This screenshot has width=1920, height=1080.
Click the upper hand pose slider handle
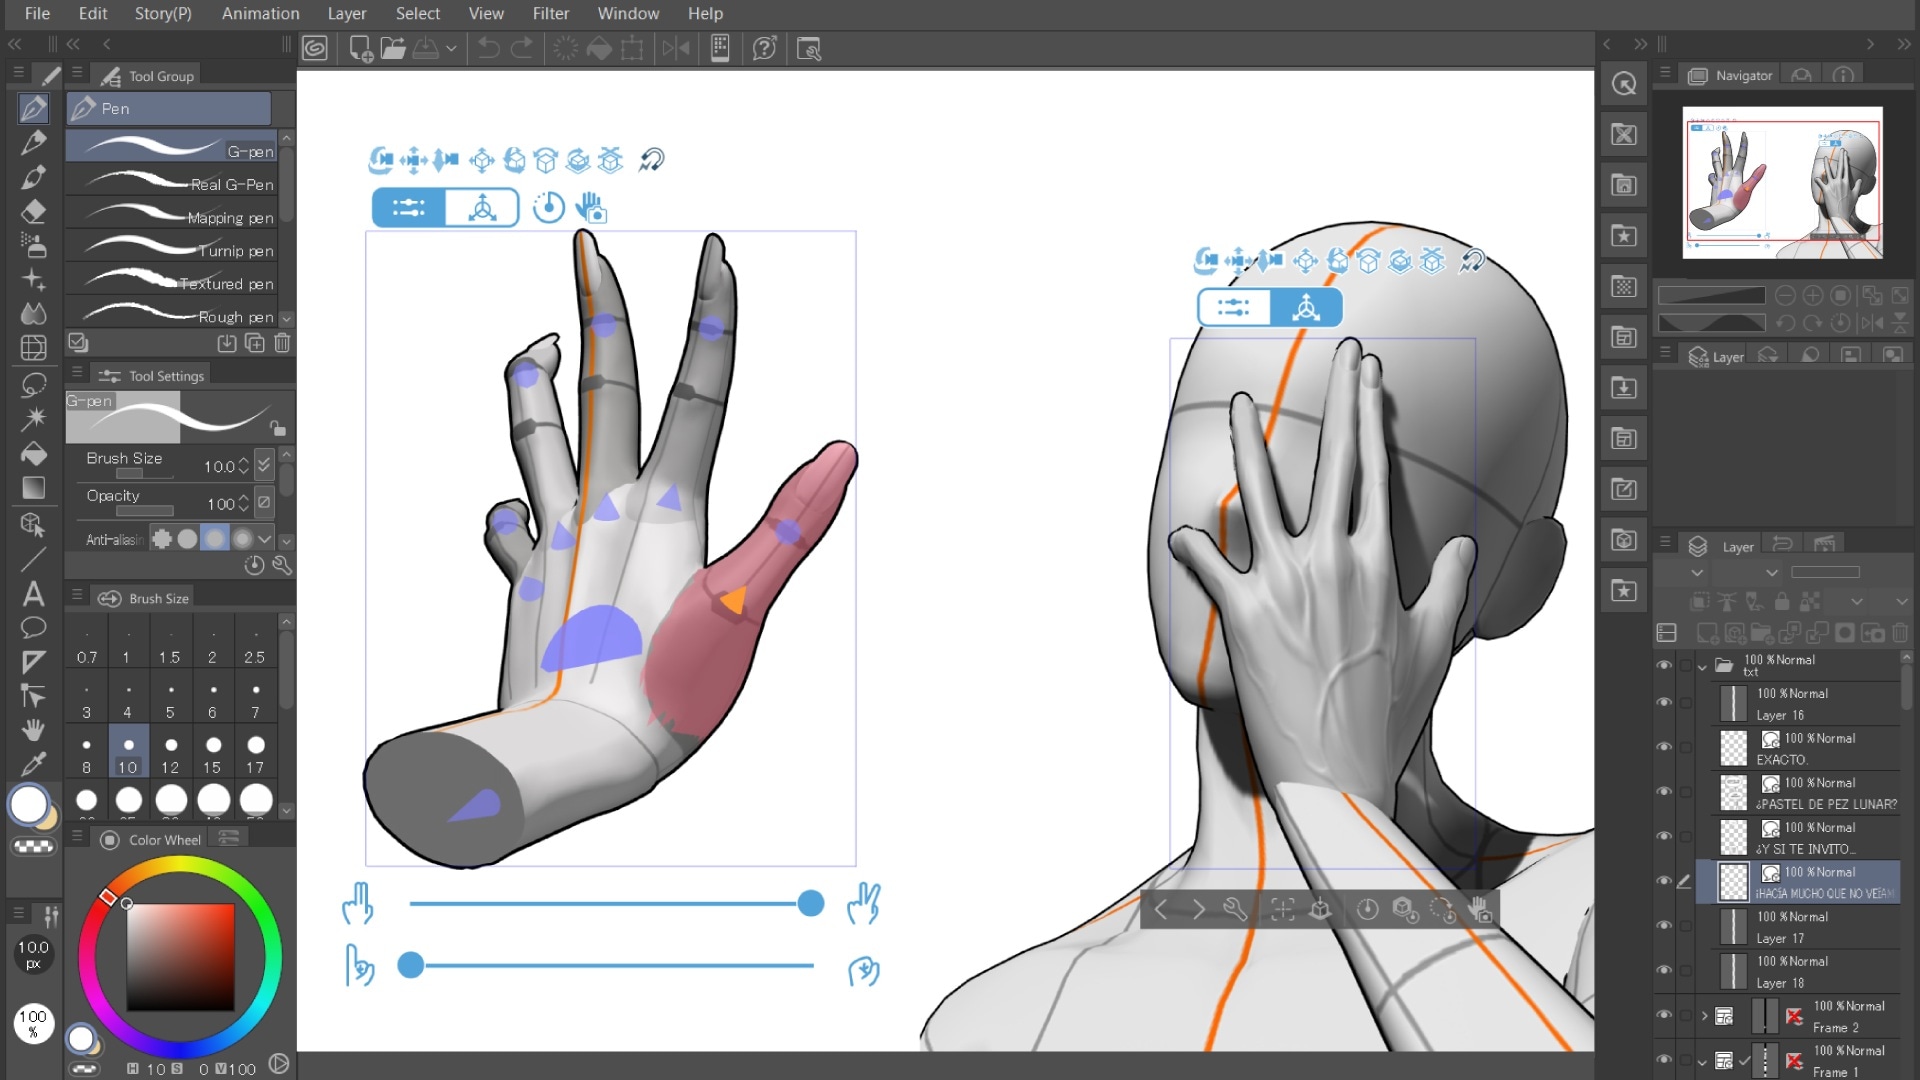coord(811,904)
